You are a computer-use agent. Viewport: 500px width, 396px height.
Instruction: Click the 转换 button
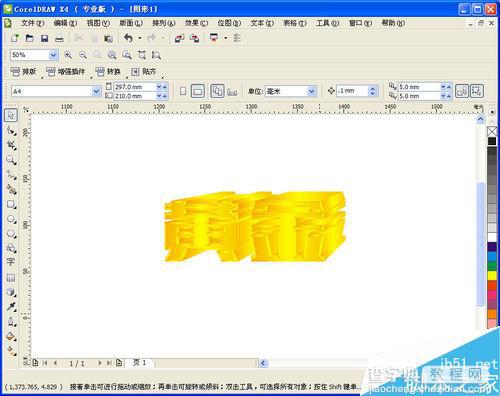coord(108,71)
